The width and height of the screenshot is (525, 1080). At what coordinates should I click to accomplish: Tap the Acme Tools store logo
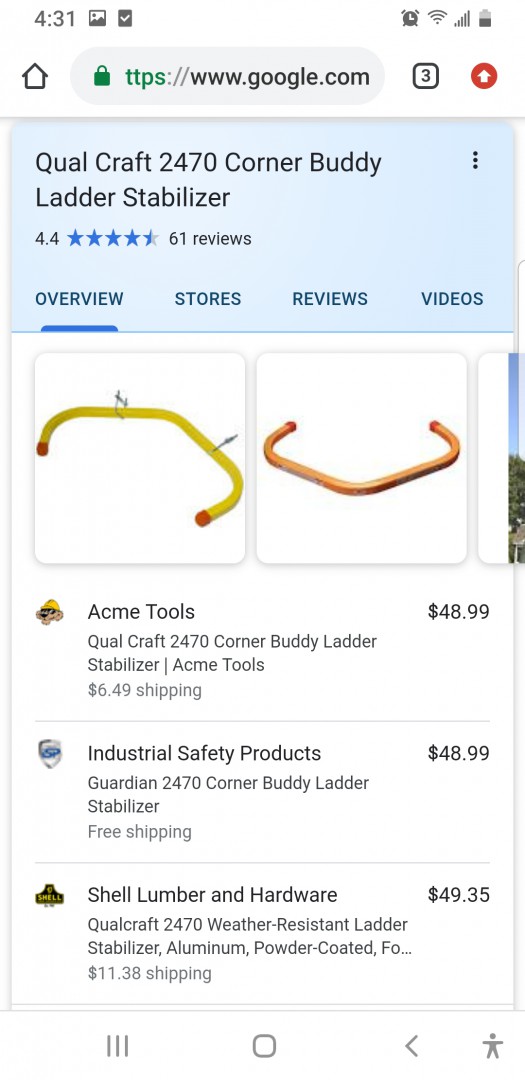[50, 612]
